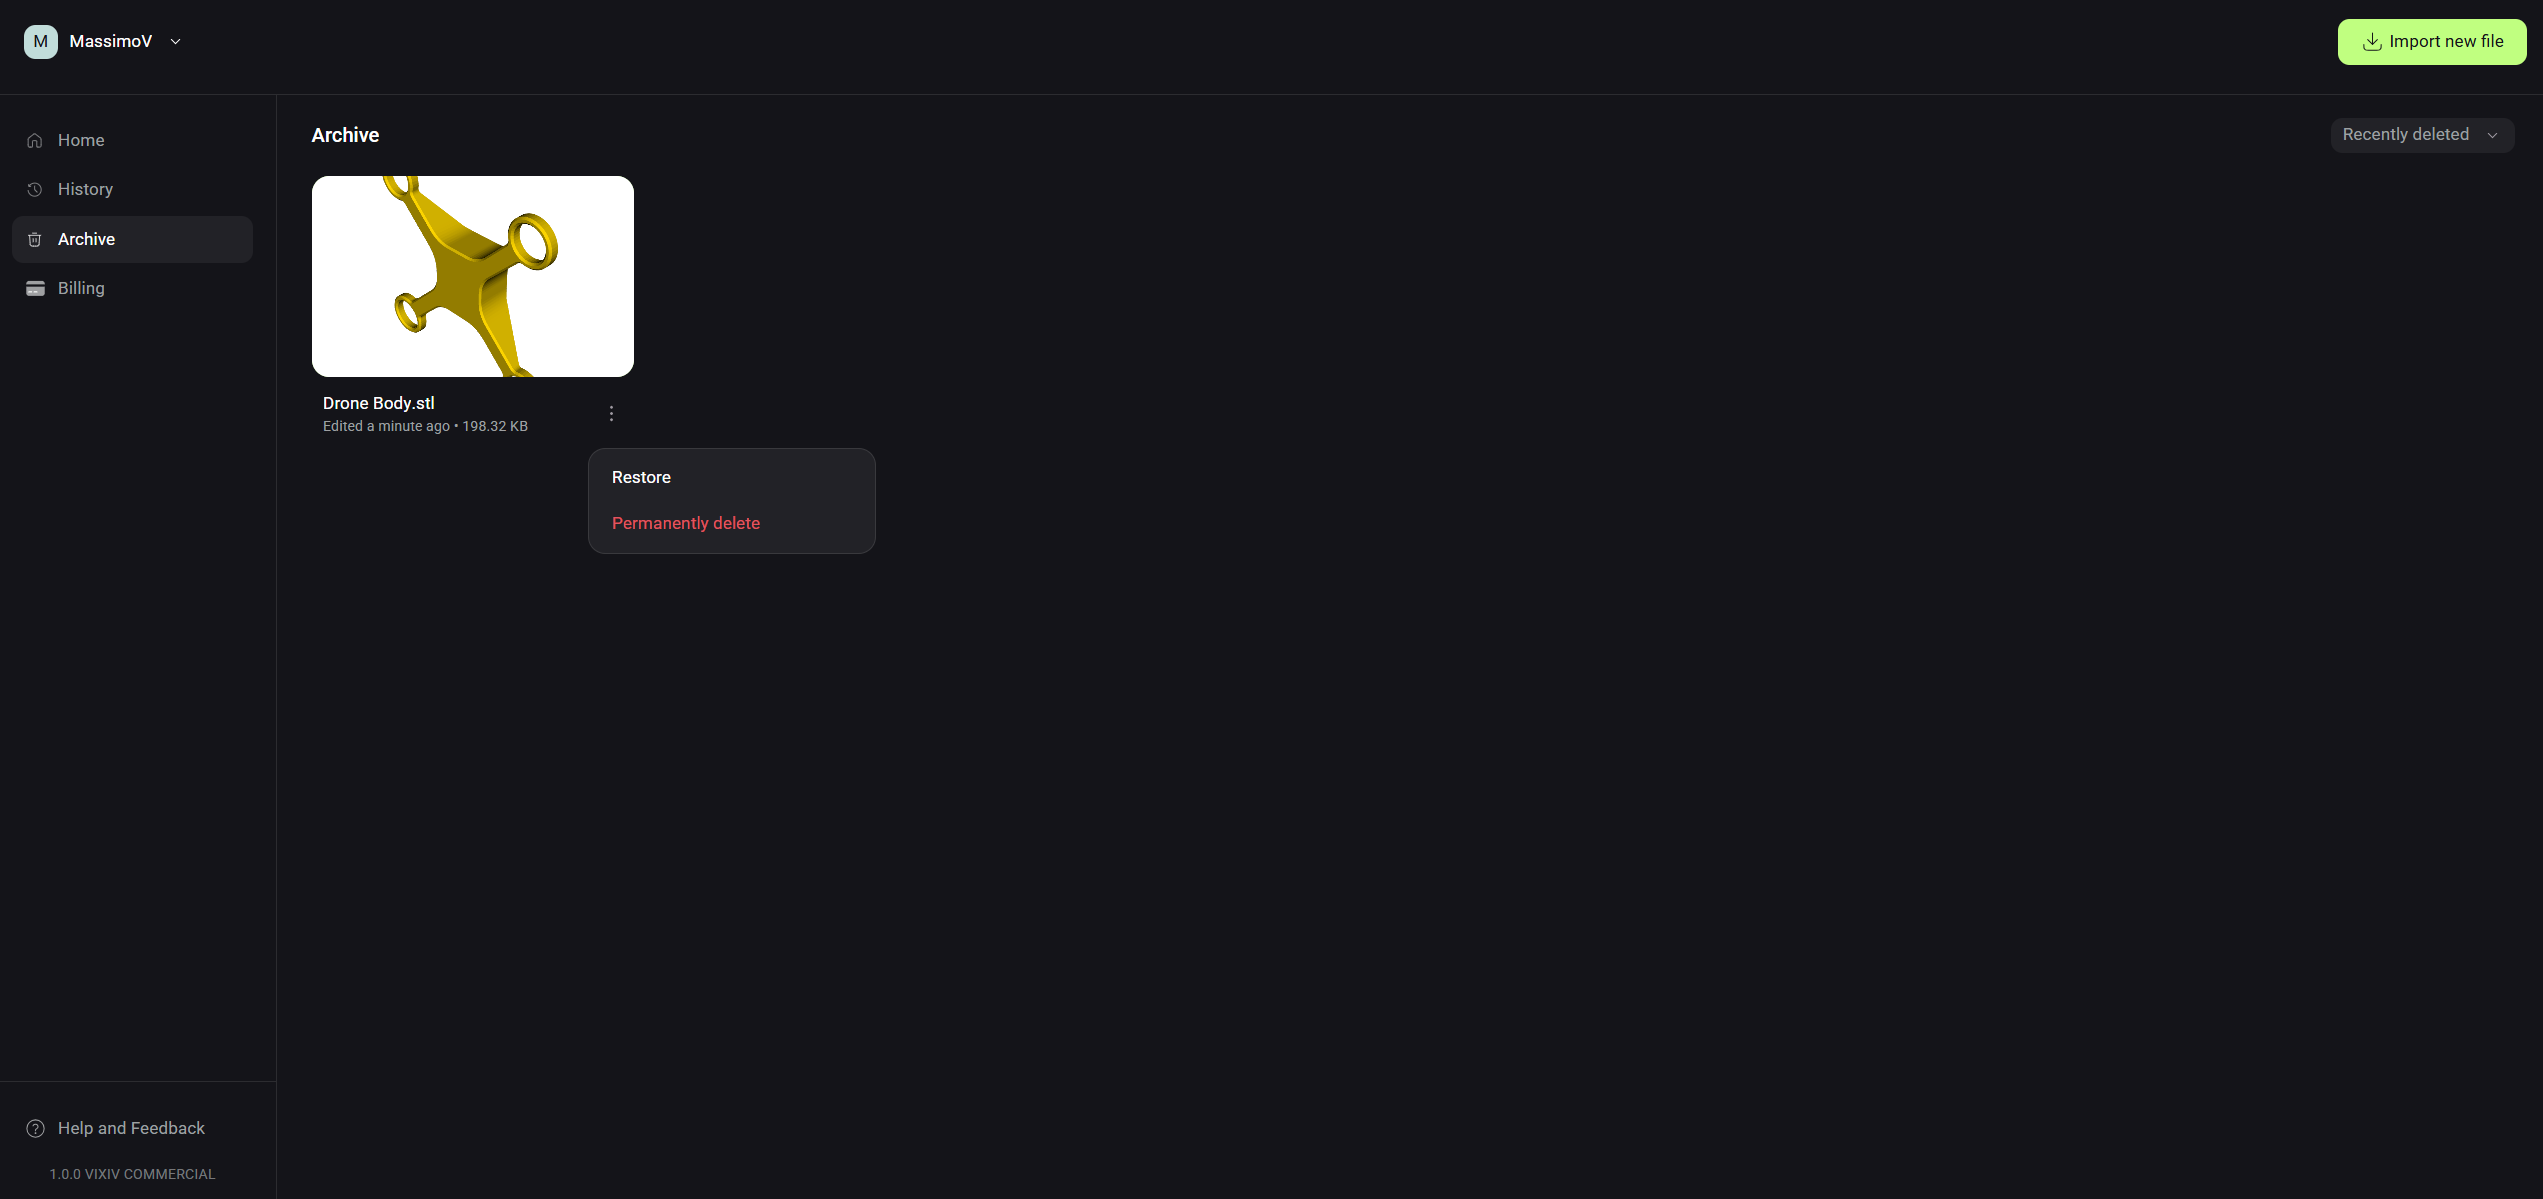Open the Drone Body.stl thumbnail preview

point(473,276)
